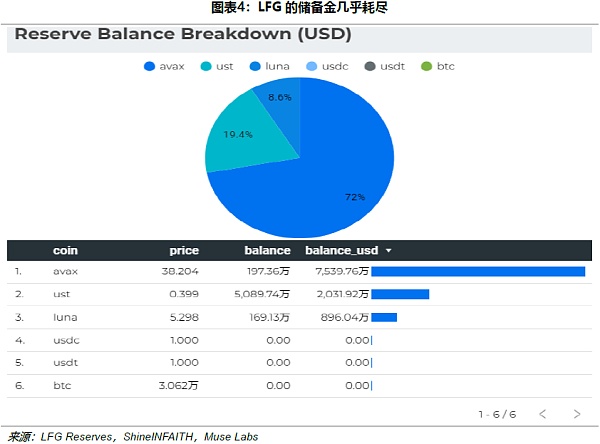Toggle the usdc legend label
Viewport: 600px width, 444px height.
tap(335, 67)
